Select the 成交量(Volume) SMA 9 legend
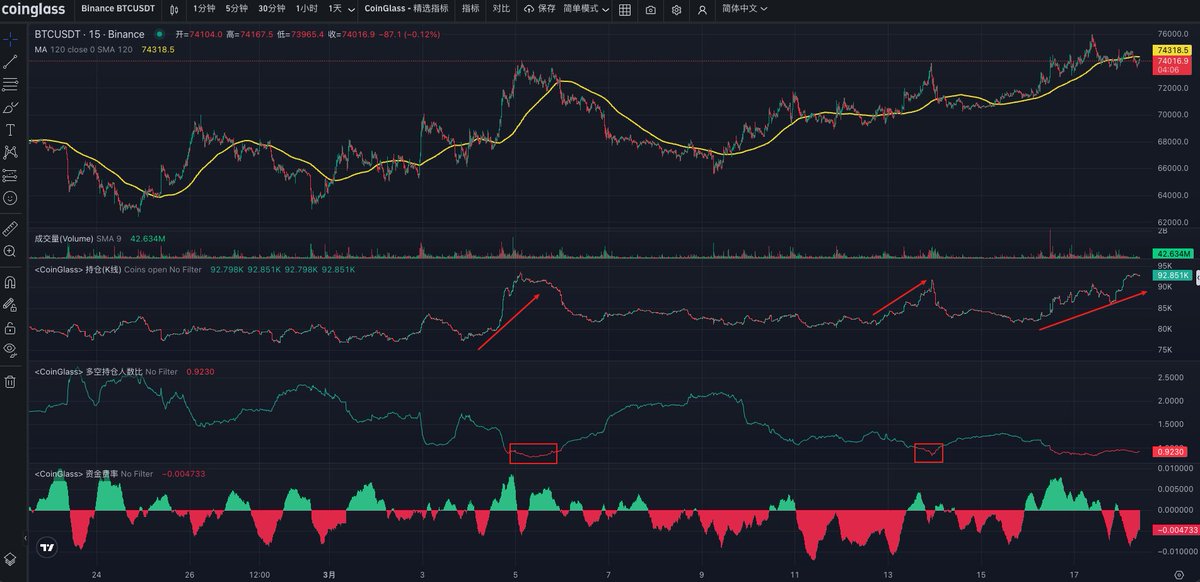1200x582 pixels. pyautogui.click(x=79, y=239)
